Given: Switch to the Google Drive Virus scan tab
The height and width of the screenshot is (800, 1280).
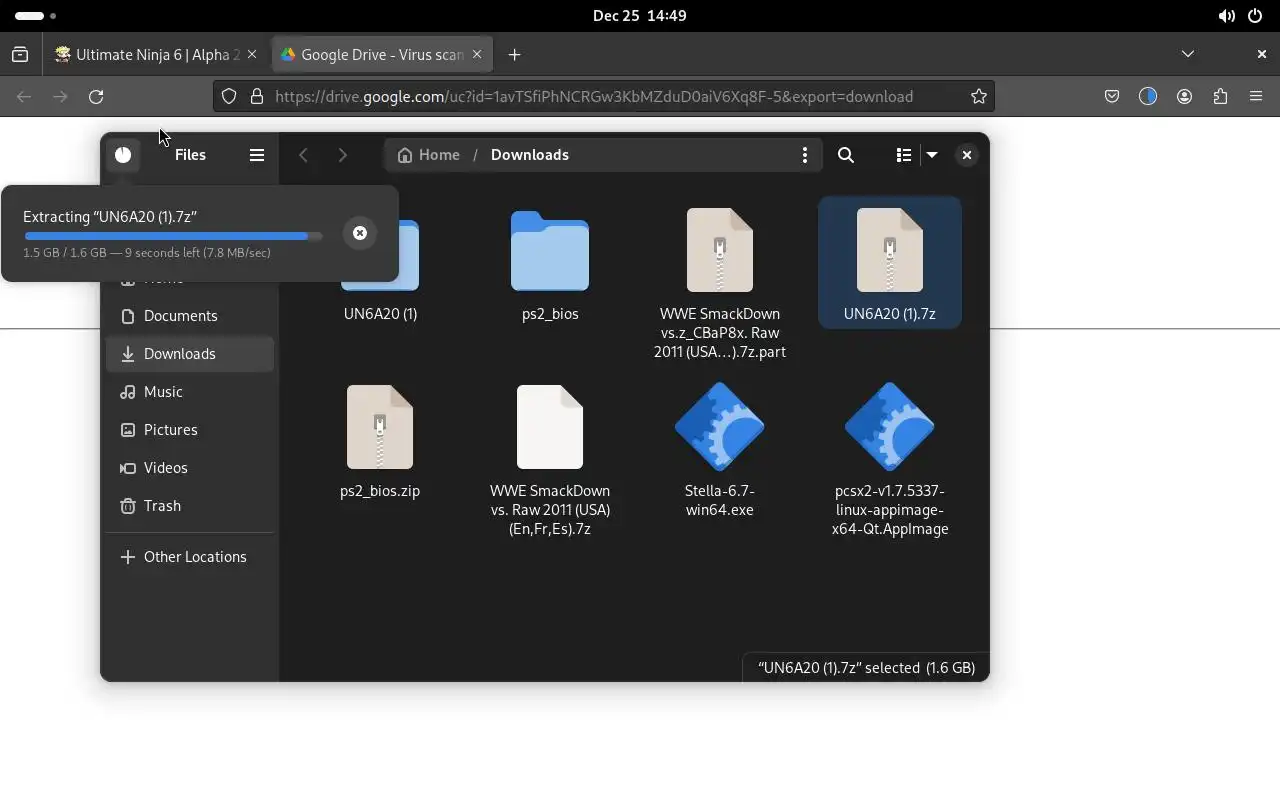Looking at the screenshot, I should coord(381,55).
